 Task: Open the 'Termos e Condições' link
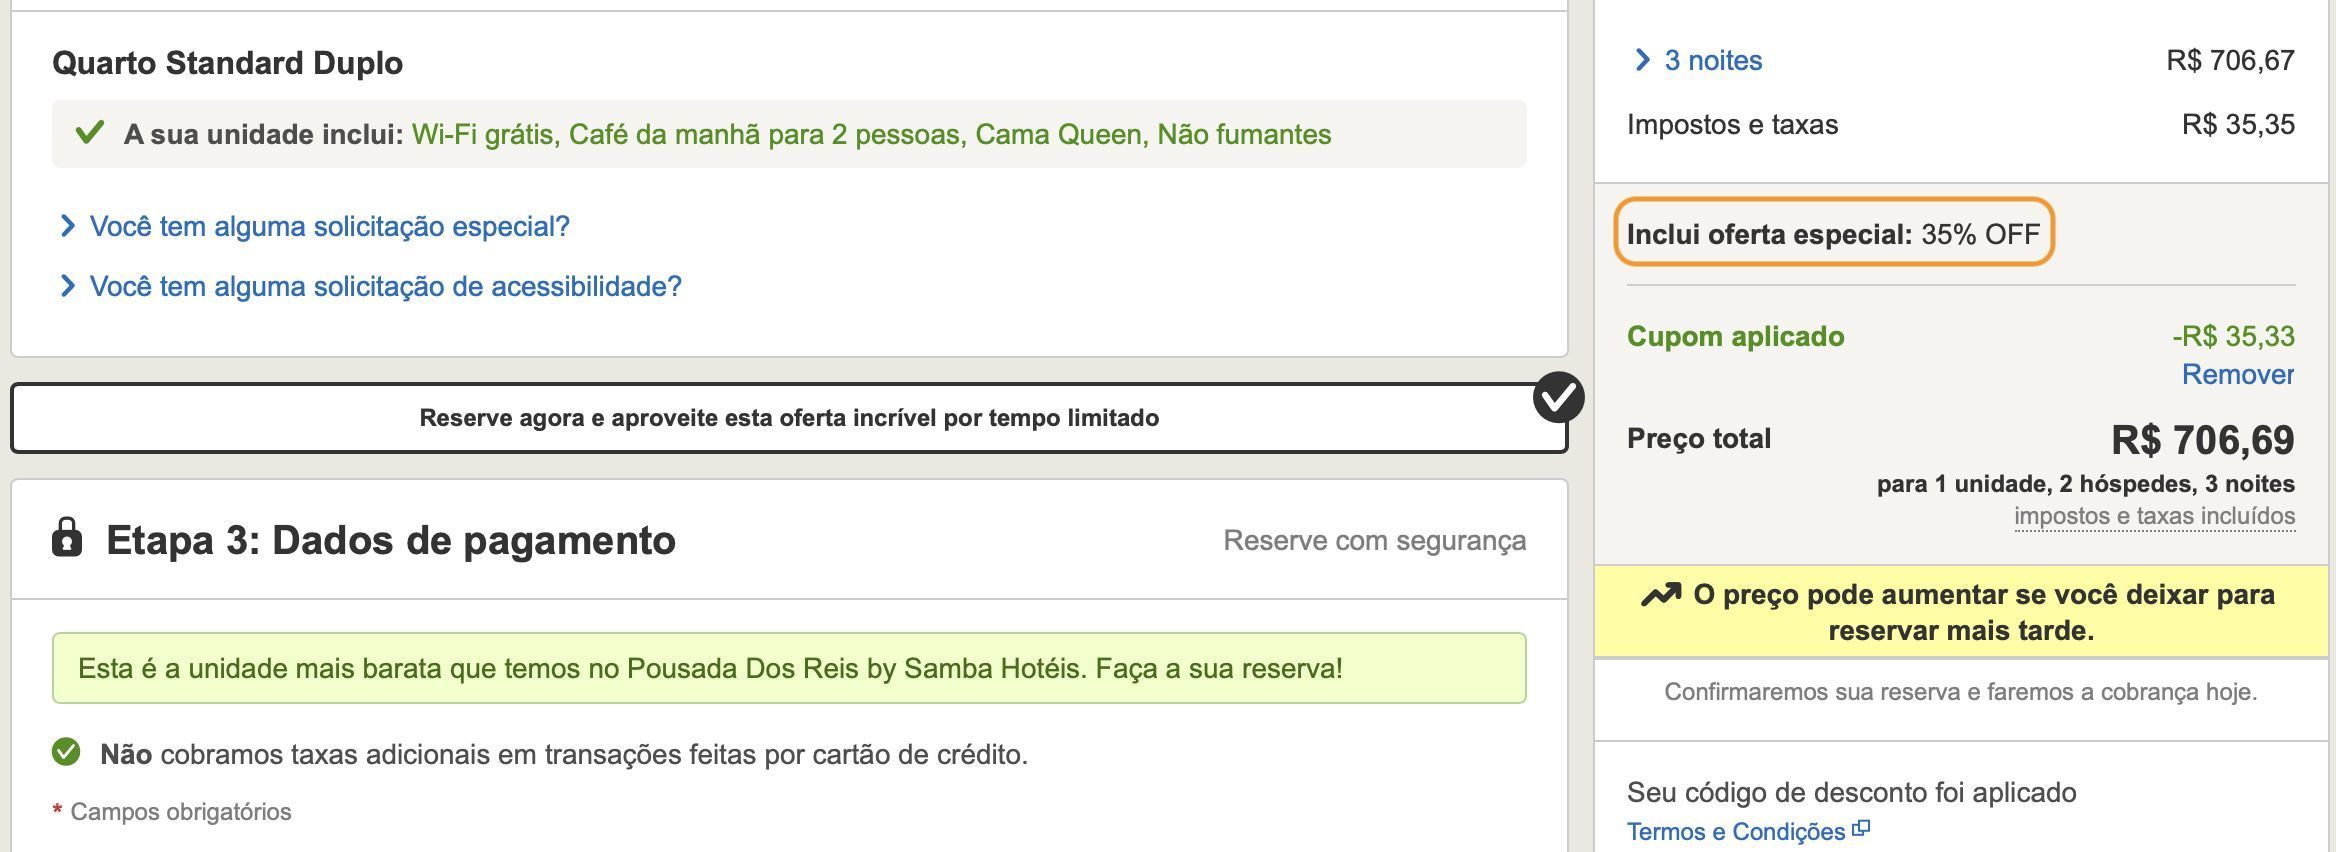pos(1735,831)
